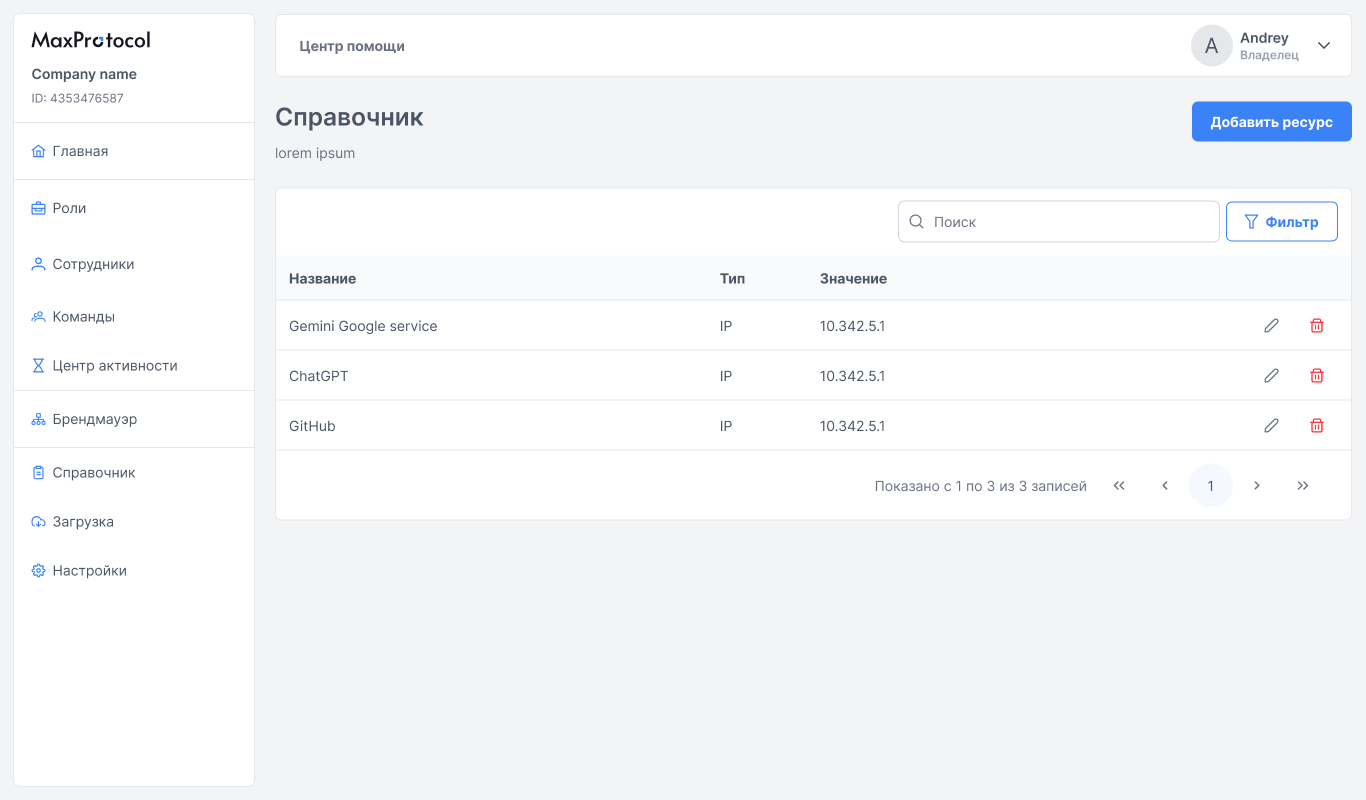Jump to last page with double-right arrow
1366x800 pixels.
(x=1303, y=486)
